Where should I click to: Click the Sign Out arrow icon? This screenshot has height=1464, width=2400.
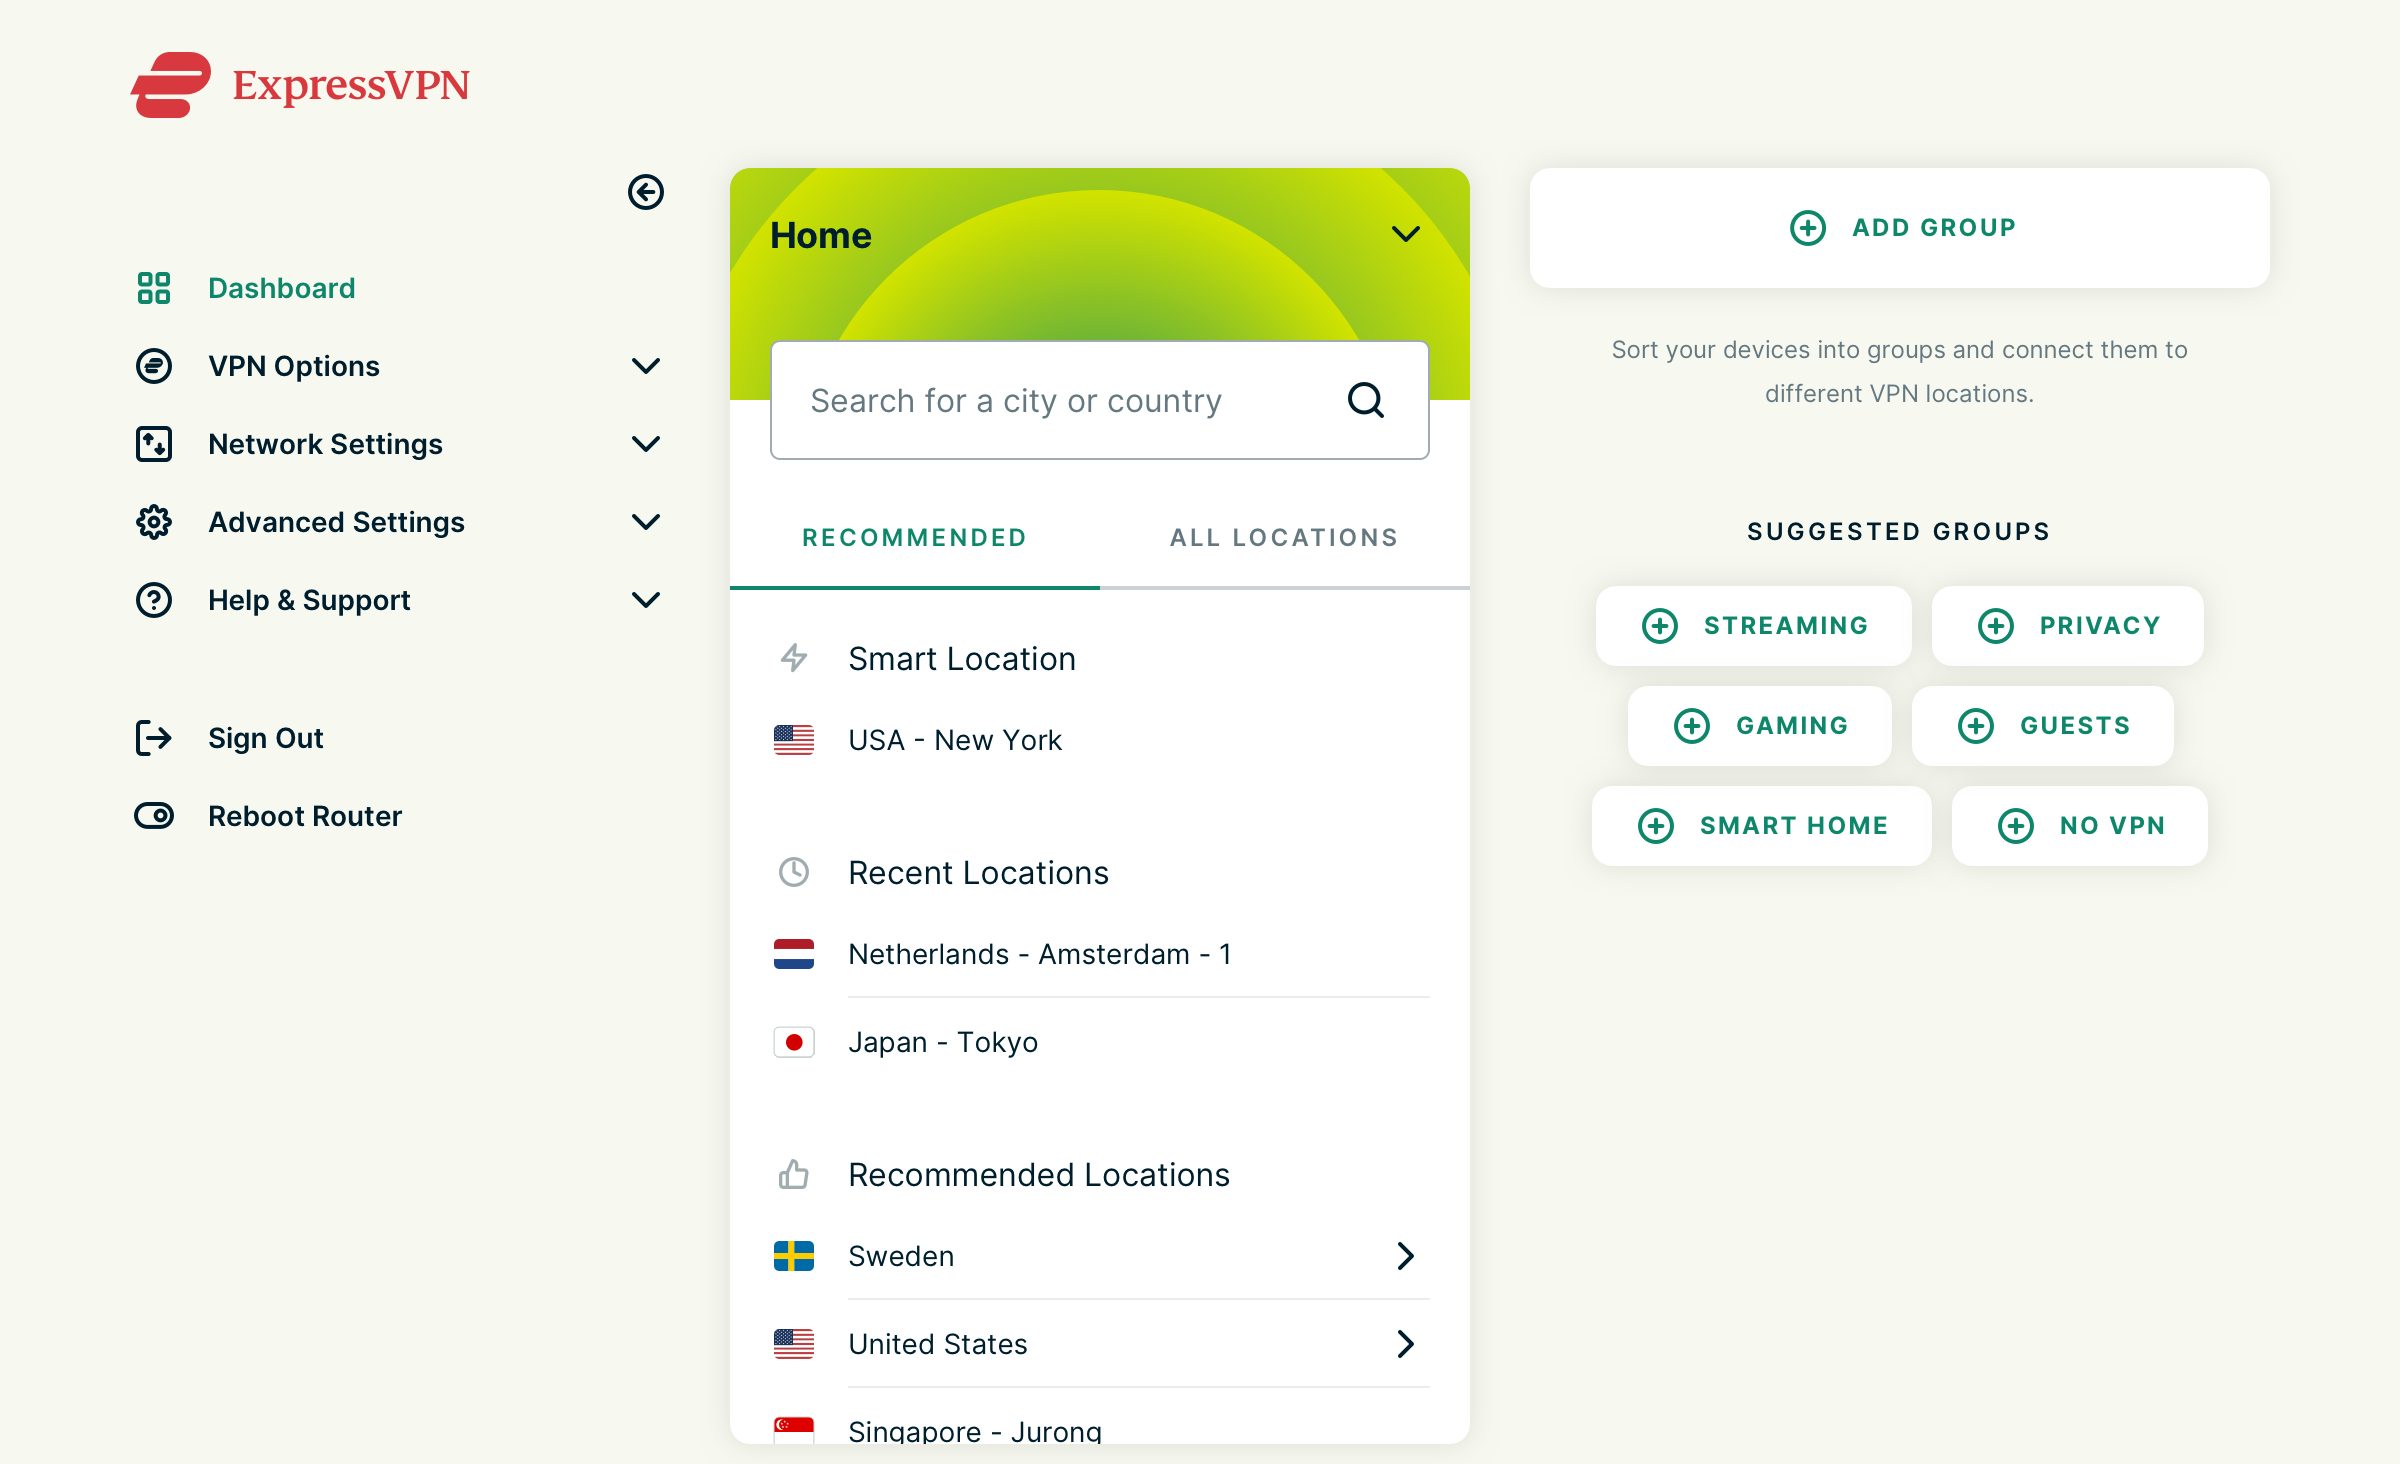pyautogui.click(x=153, y=737)
